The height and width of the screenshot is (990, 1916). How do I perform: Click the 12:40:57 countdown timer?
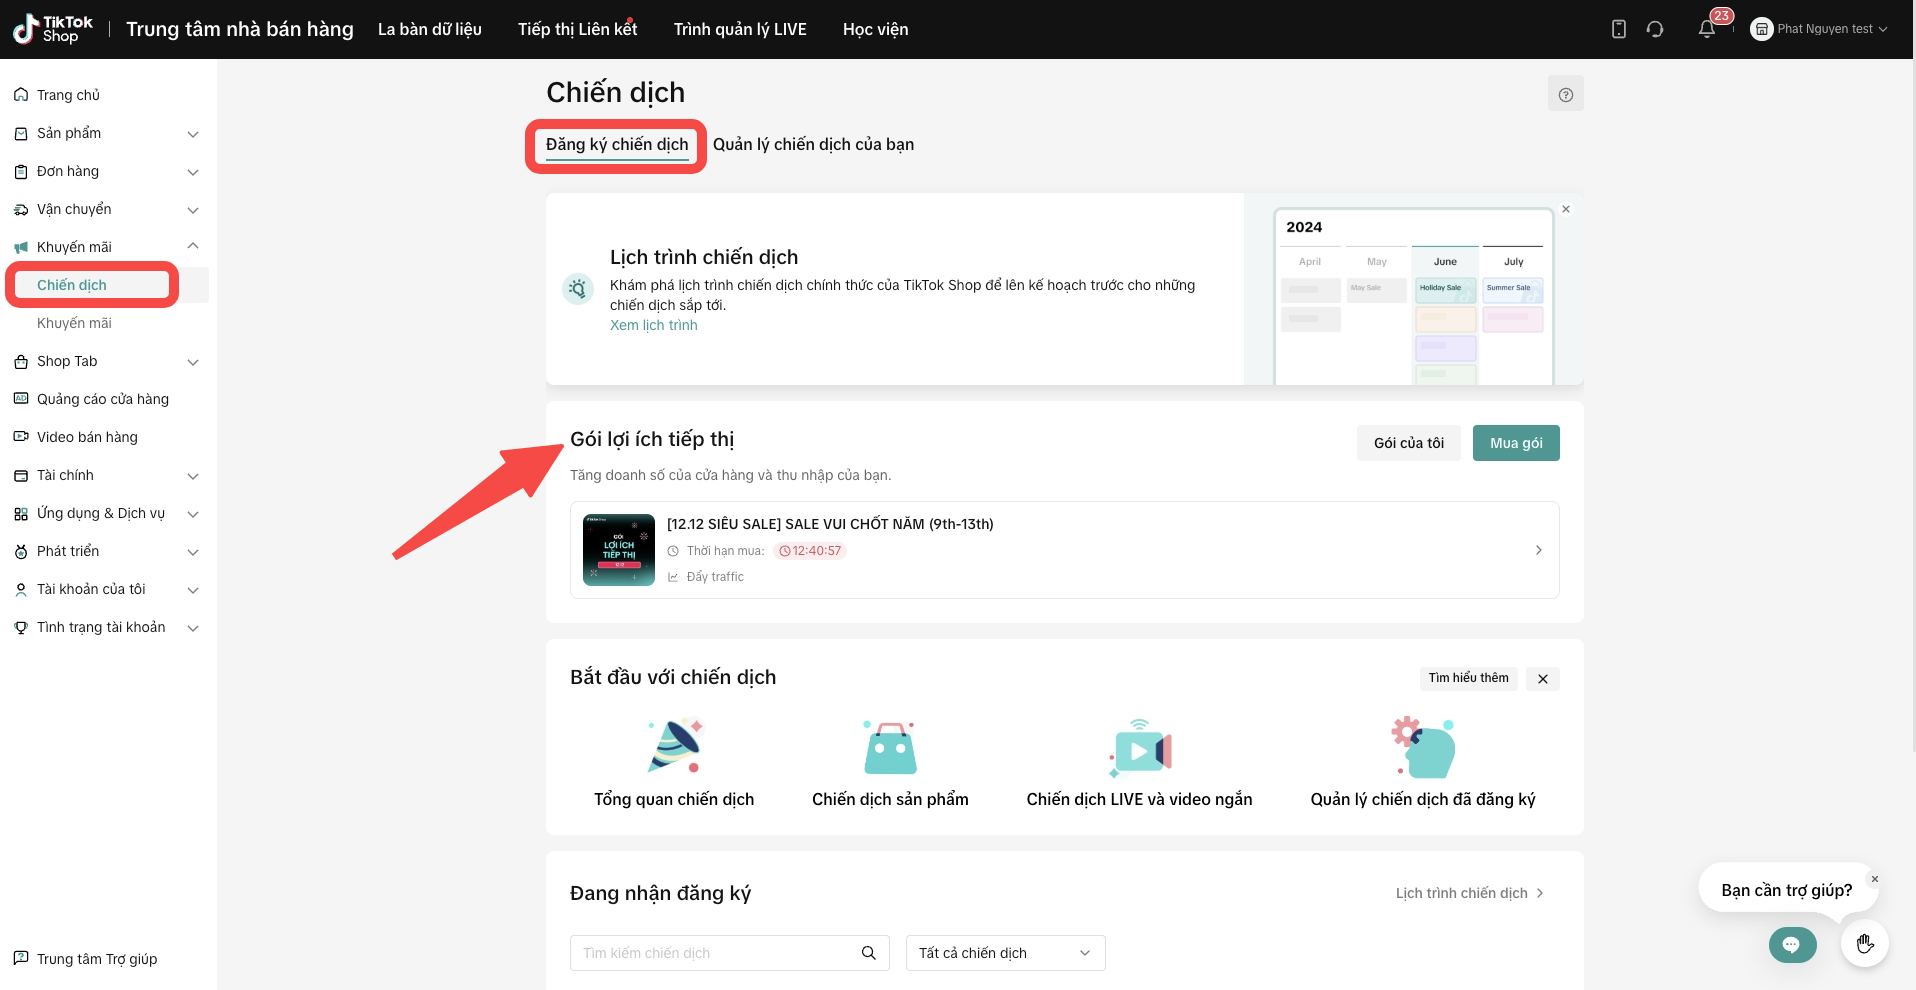click(810, 551)
